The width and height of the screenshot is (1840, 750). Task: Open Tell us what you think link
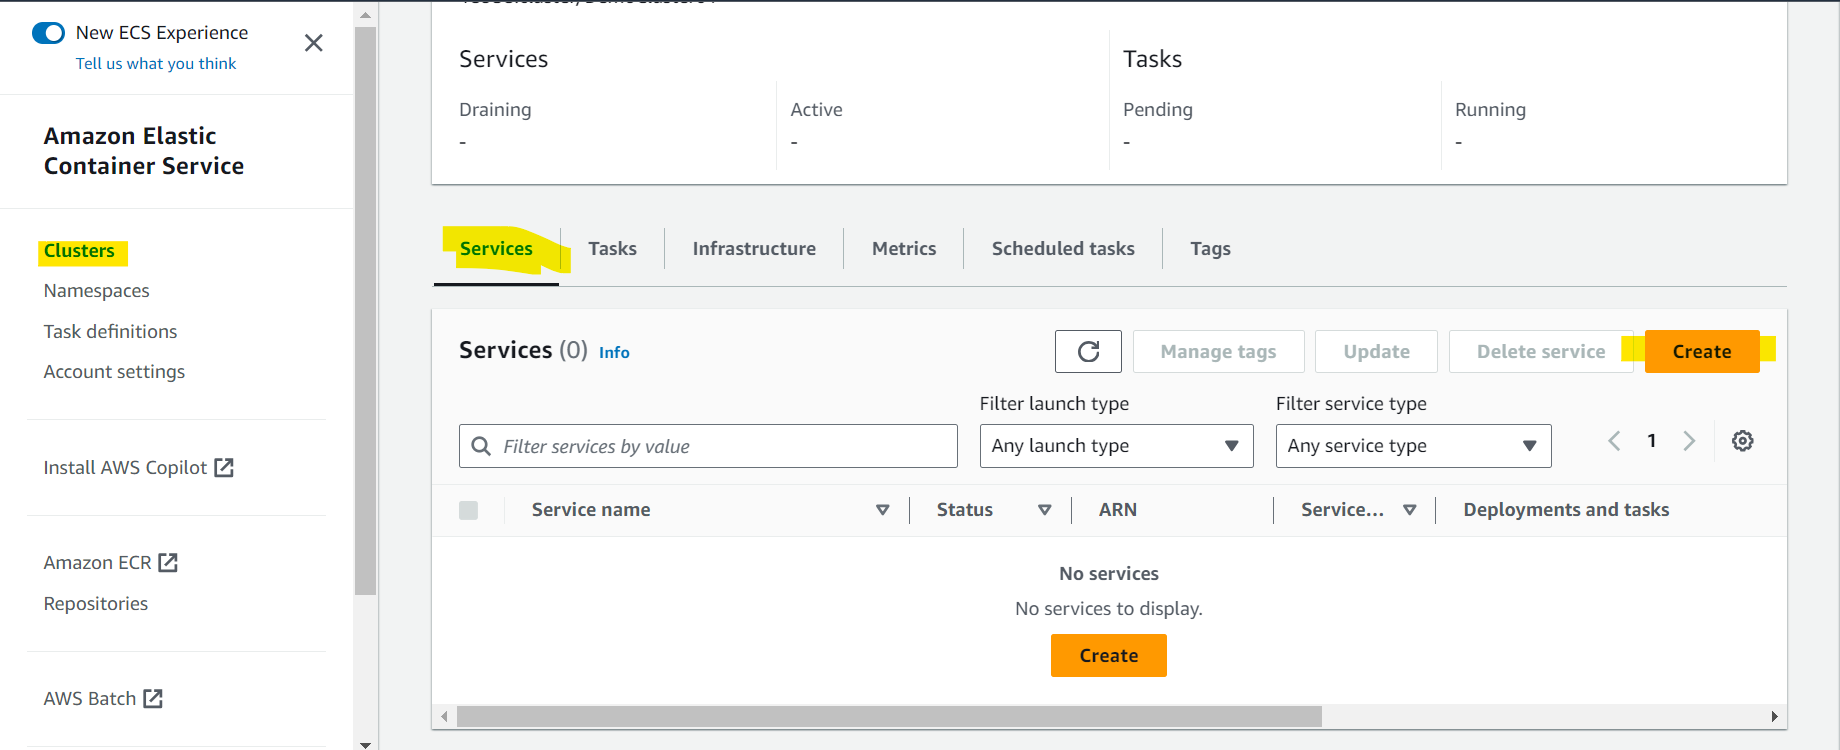pos(156,64)
